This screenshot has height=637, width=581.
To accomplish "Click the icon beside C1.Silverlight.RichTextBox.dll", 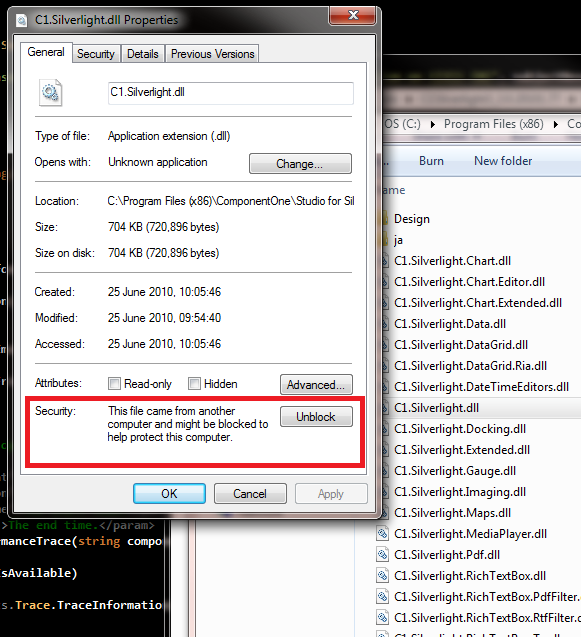I will click(x=382, y=576).
